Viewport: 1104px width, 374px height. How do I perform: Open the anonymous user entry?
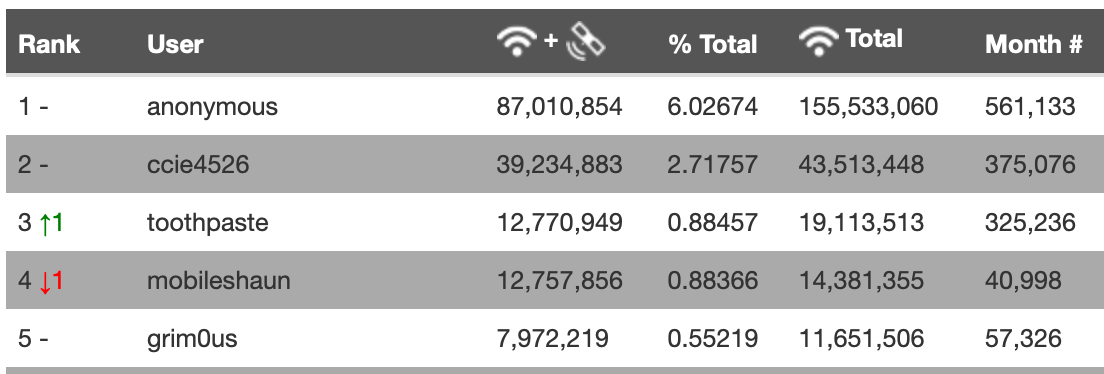coord(212,107)
